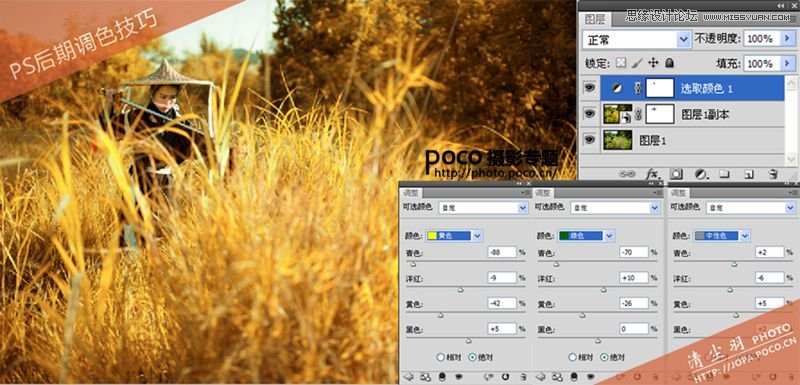
Task: Select the layer mask of 图层1副本
Action: click(660, 114)
